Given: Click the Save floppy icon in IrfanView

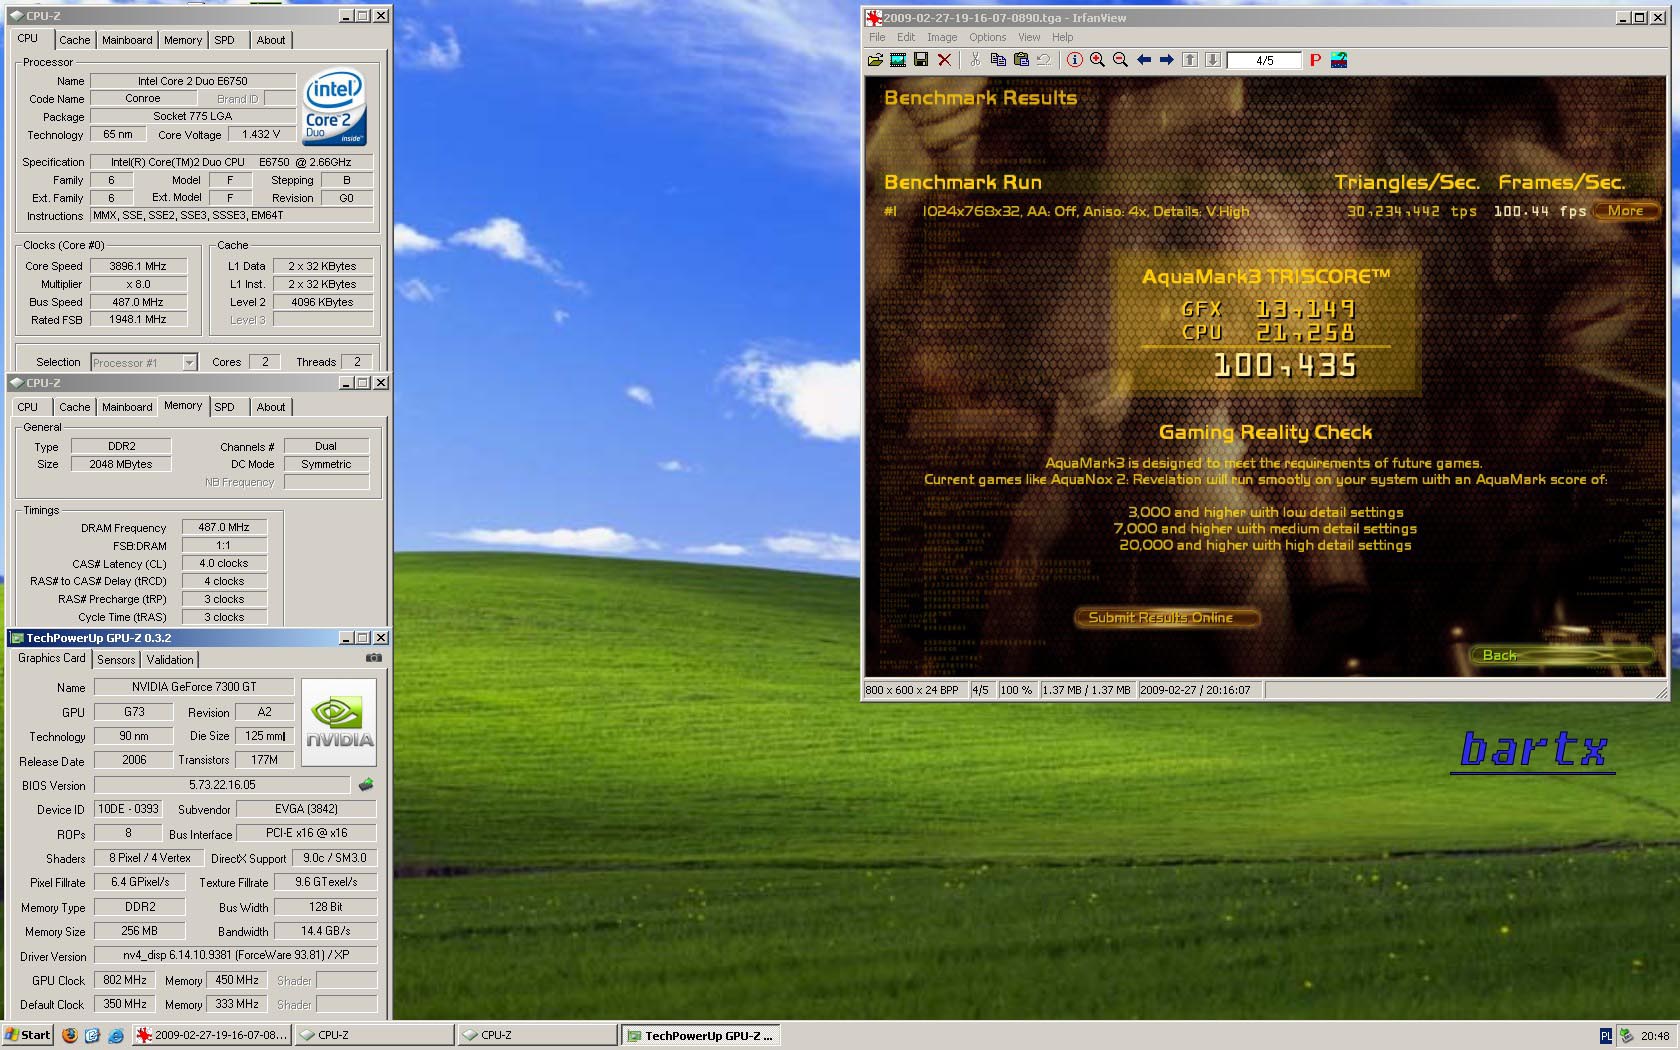Looking at the screenshot, I should pyautogui.click(x=921, y=60).
